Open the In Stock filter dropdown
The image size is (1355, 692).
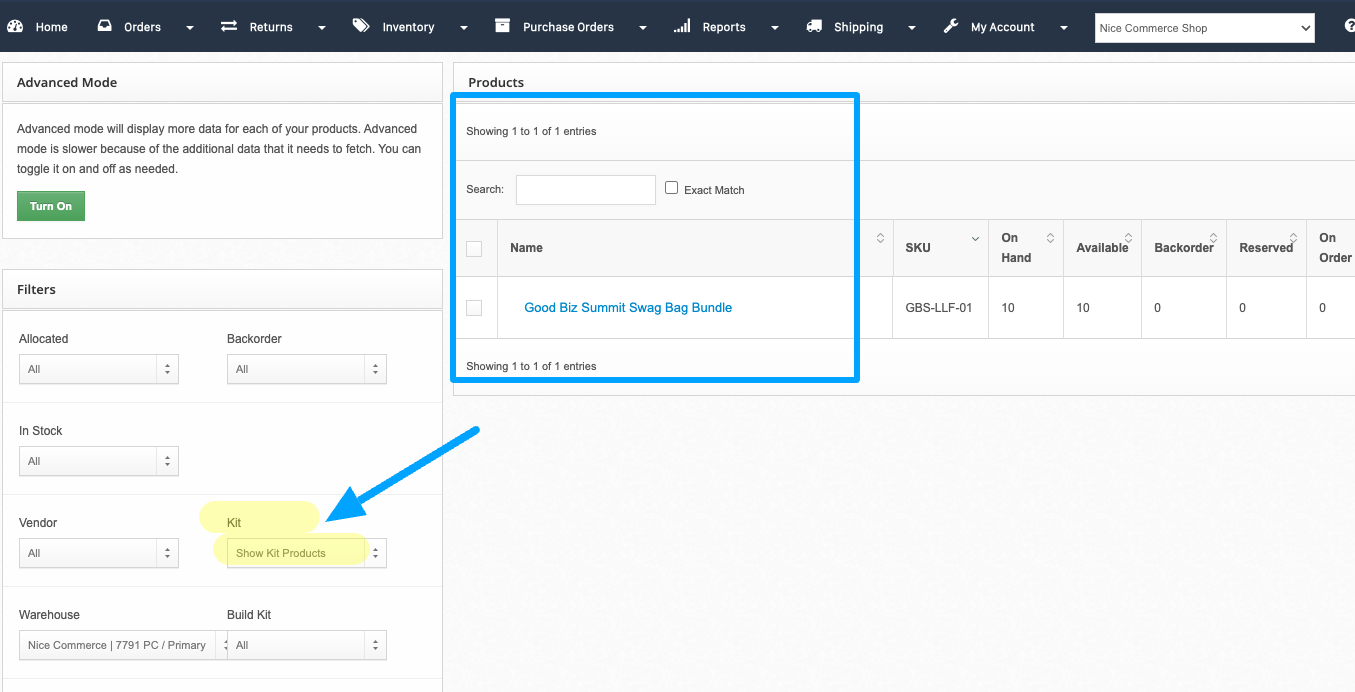(99, 461)
